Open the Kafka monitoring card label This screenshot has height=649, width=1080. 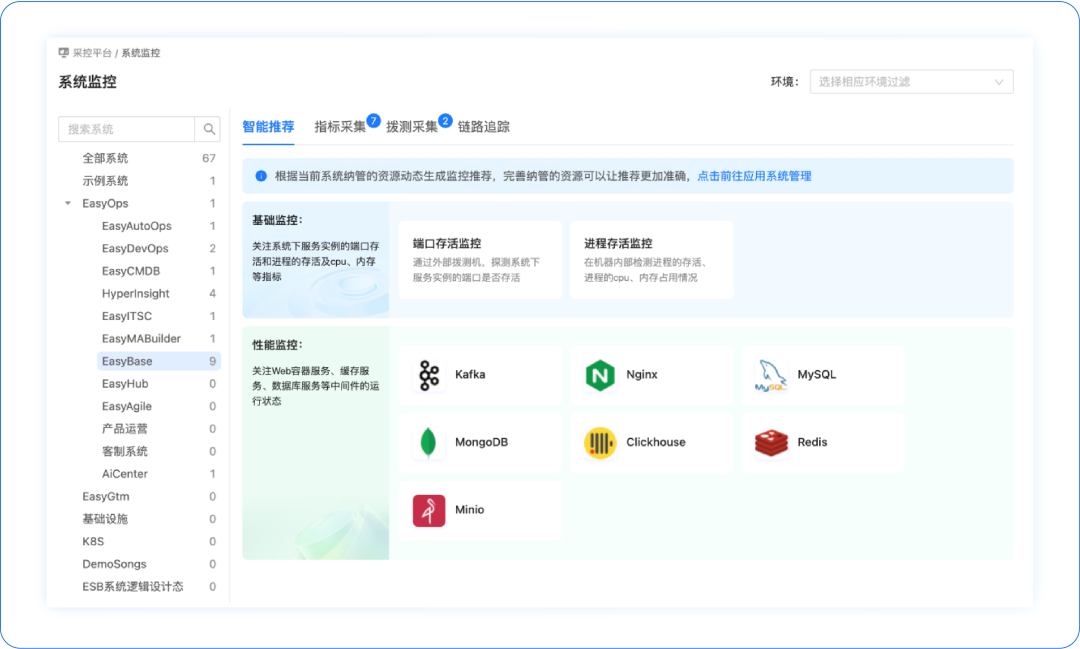click(470, 374)
